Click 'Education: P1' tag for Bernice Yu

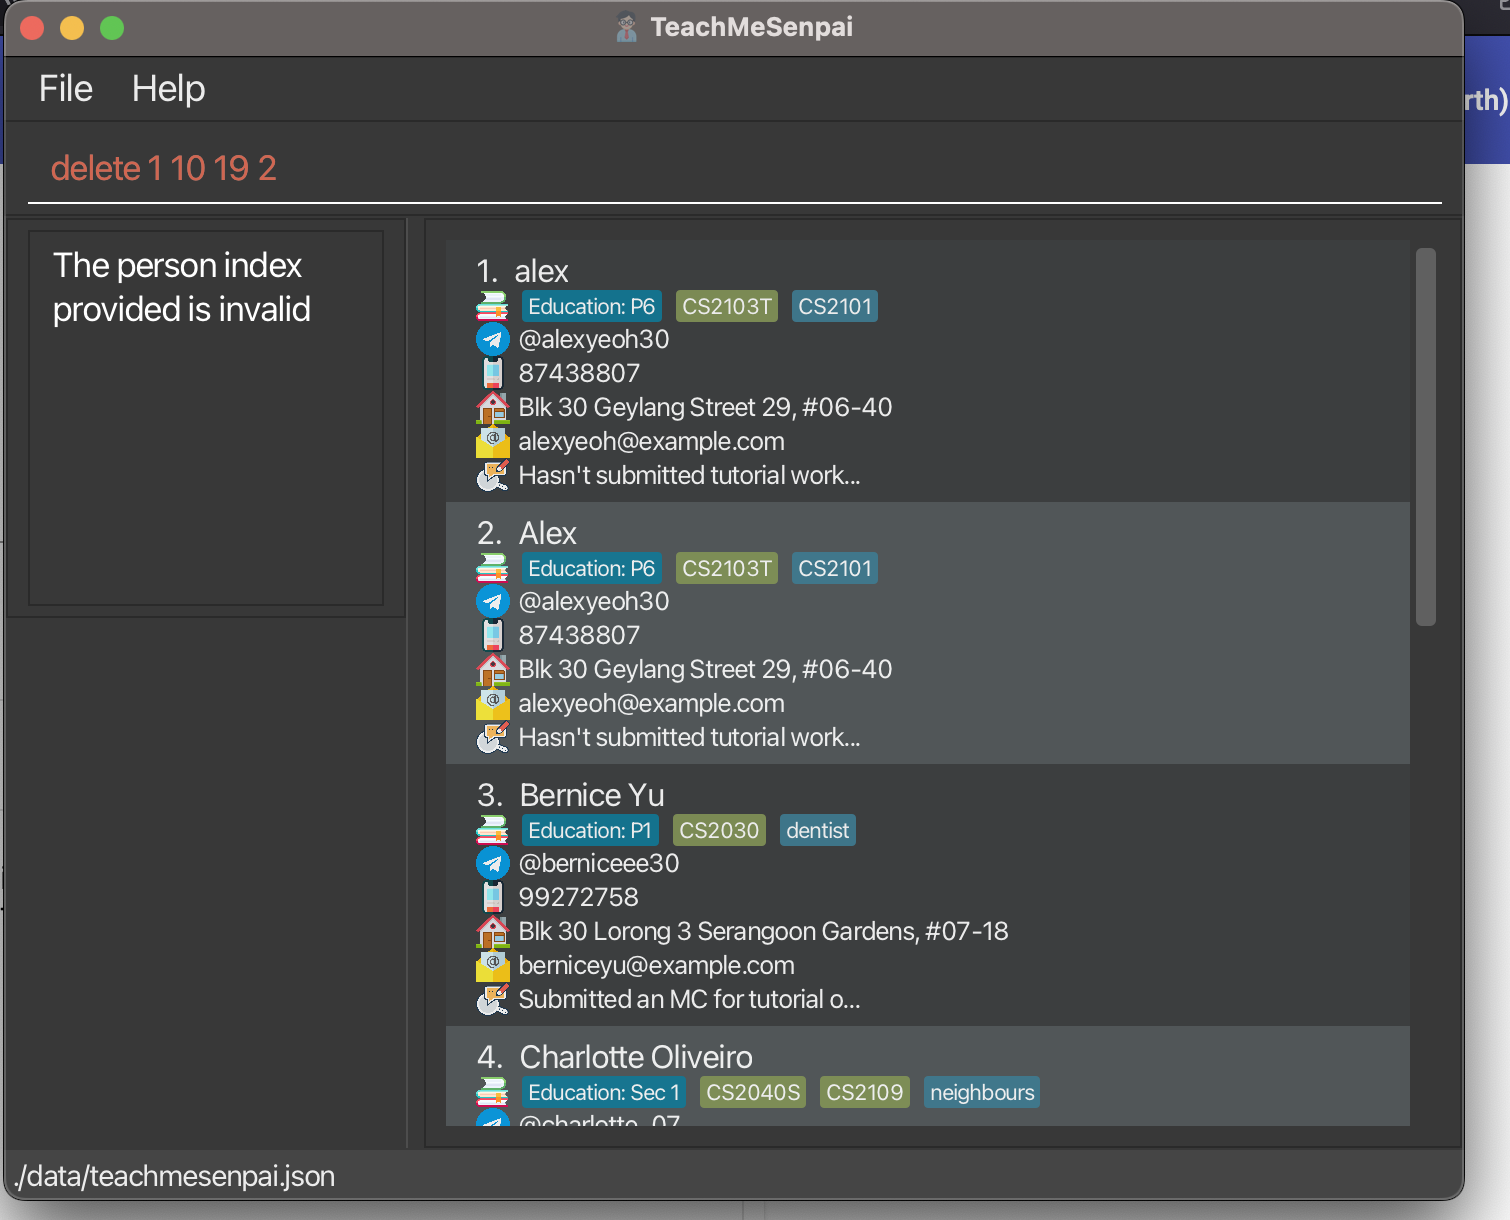[x=590, y=830]
